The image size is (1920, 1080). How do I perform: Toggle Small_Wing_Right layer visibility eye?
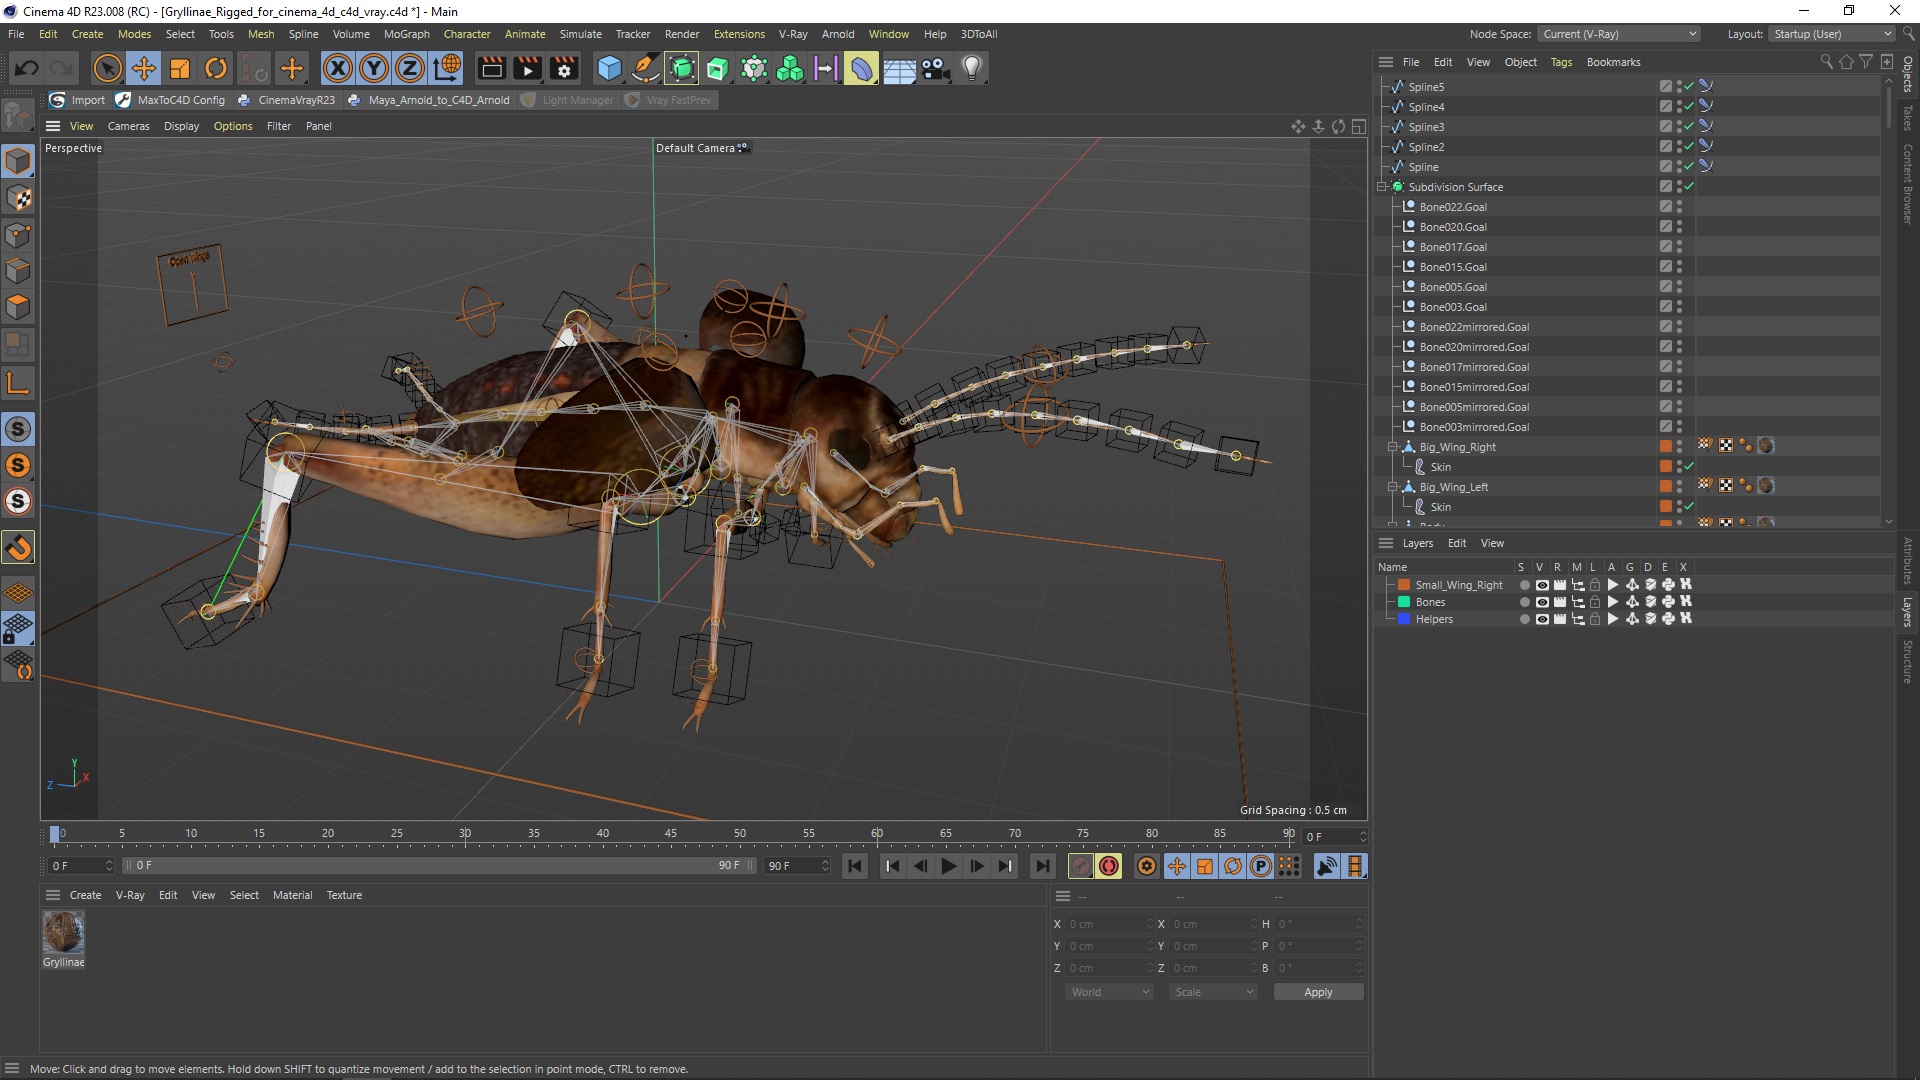pyautogui.click(x=1542, y=585)
